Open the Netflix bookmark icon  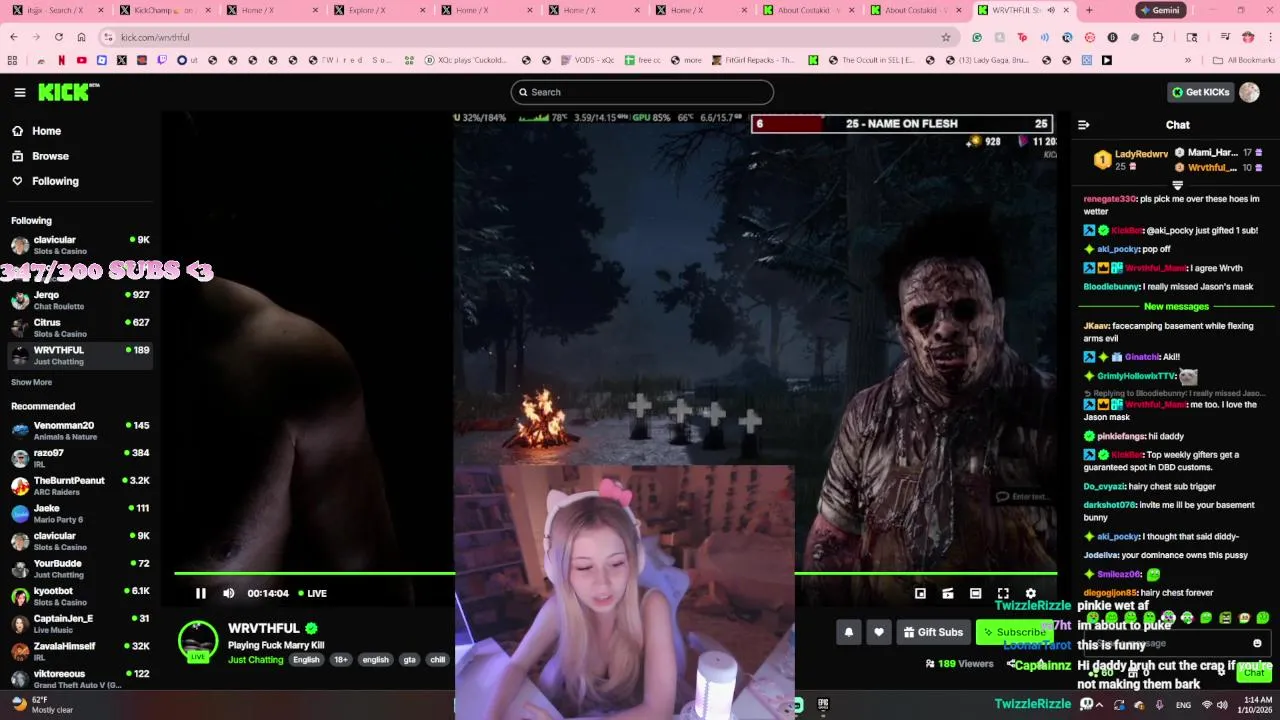[61, 60]
